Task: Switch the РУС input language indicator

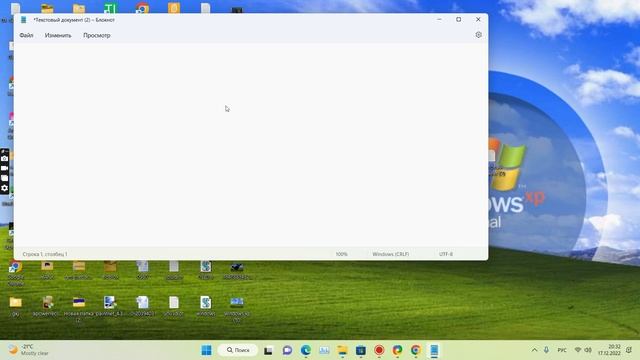Action: [562, 350]
